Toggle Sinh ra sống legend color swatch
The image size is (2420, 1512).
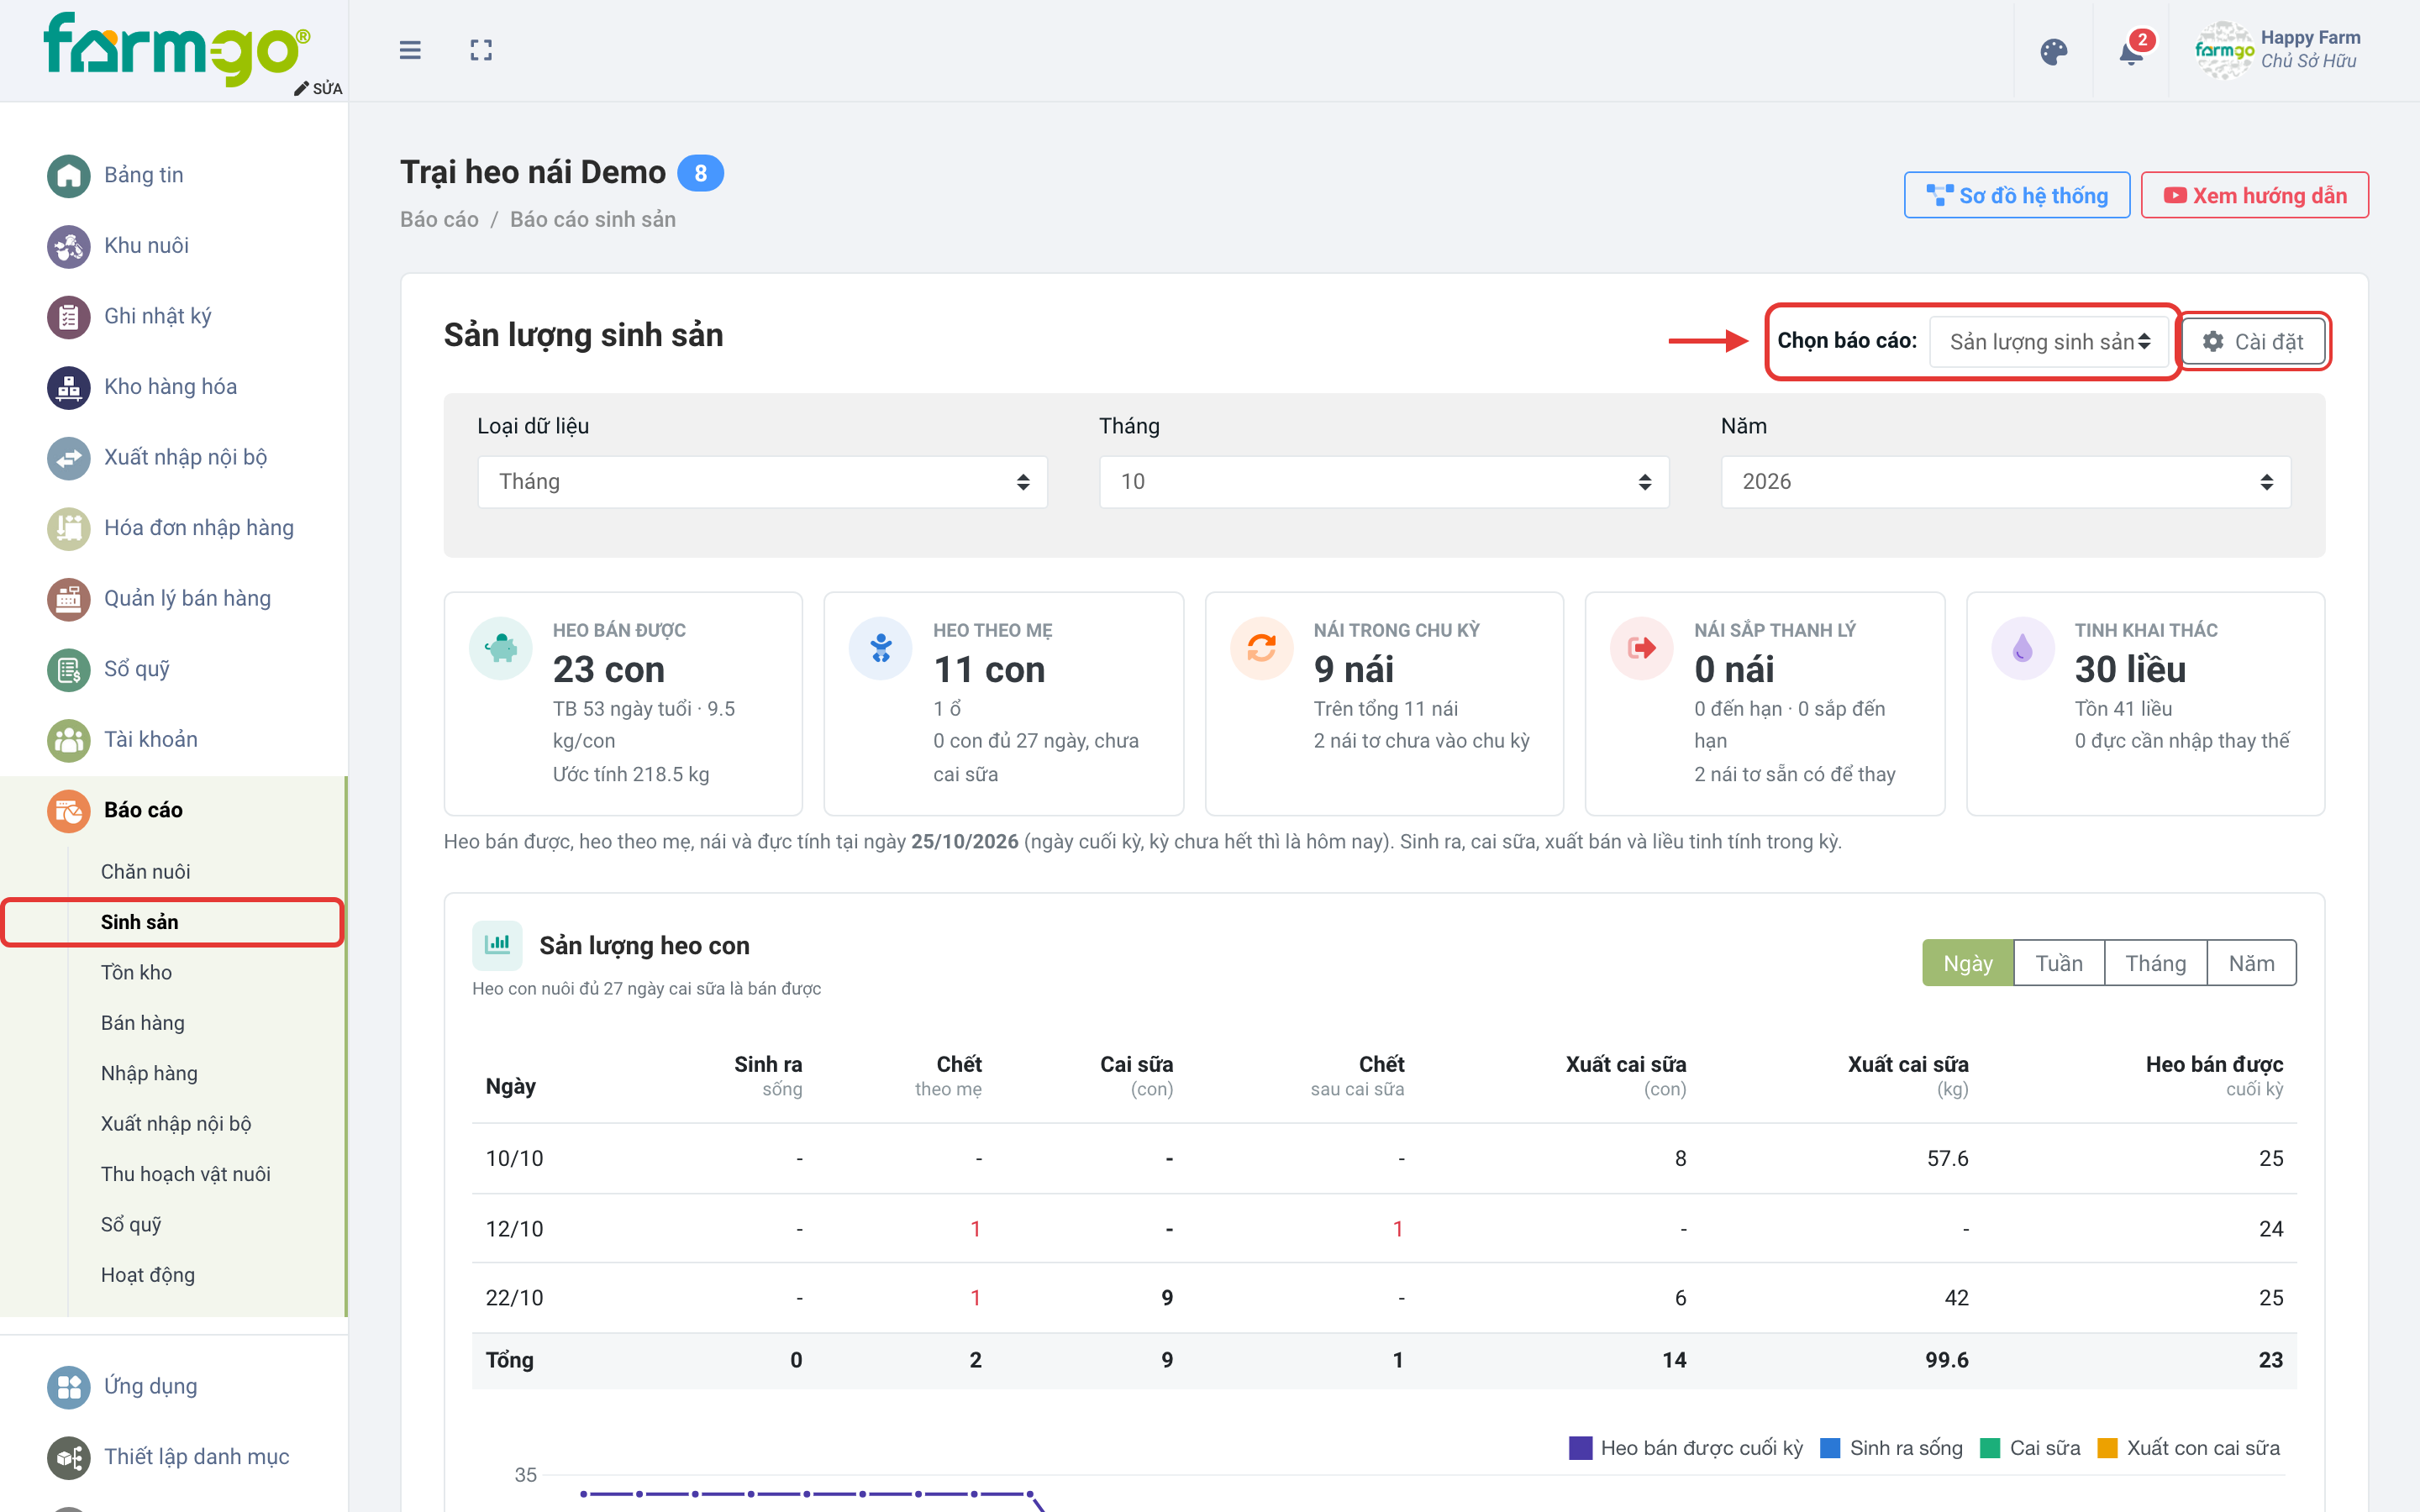coord(1829,1448)
